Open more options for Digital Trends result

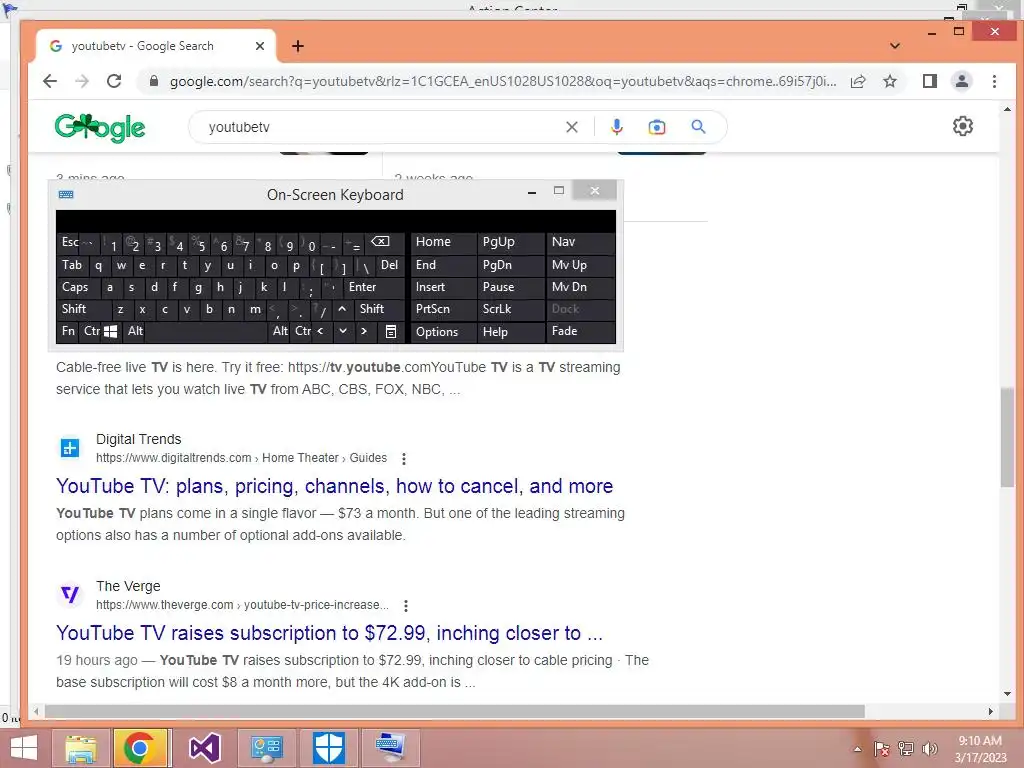tap(404, 459)
